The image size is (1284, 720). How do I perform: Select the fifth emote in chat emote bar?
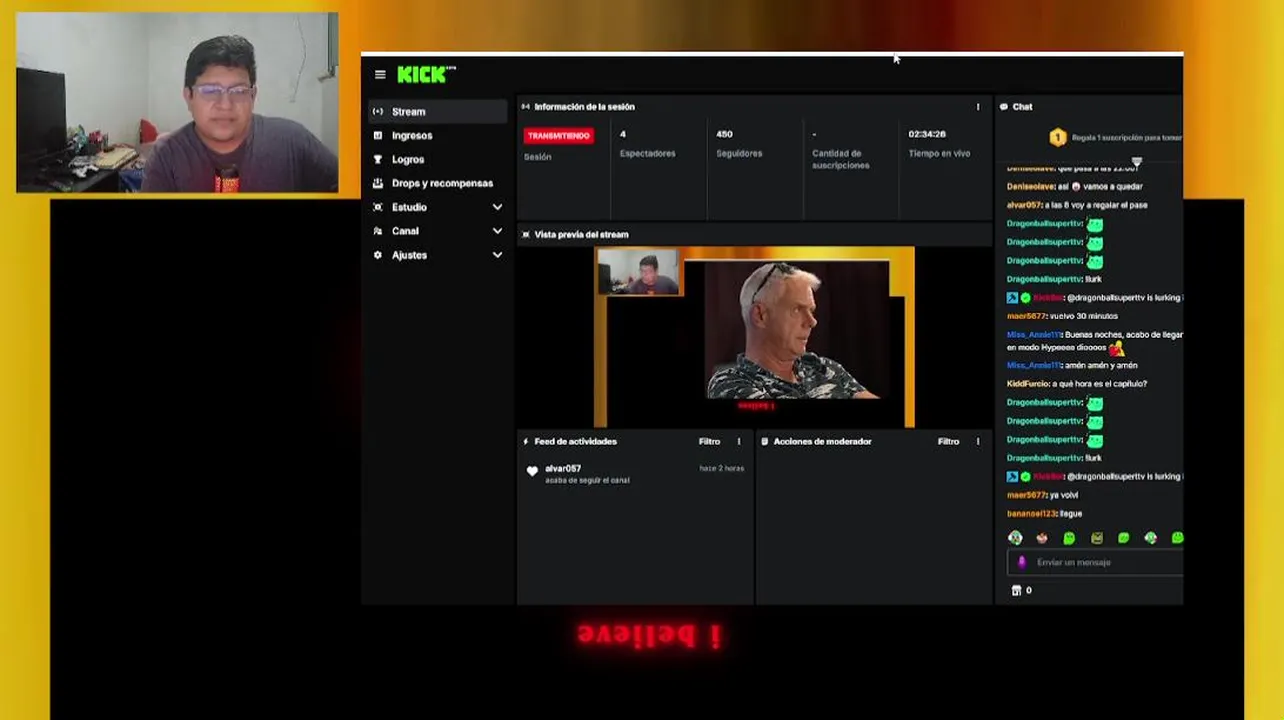click(1123, 538)
